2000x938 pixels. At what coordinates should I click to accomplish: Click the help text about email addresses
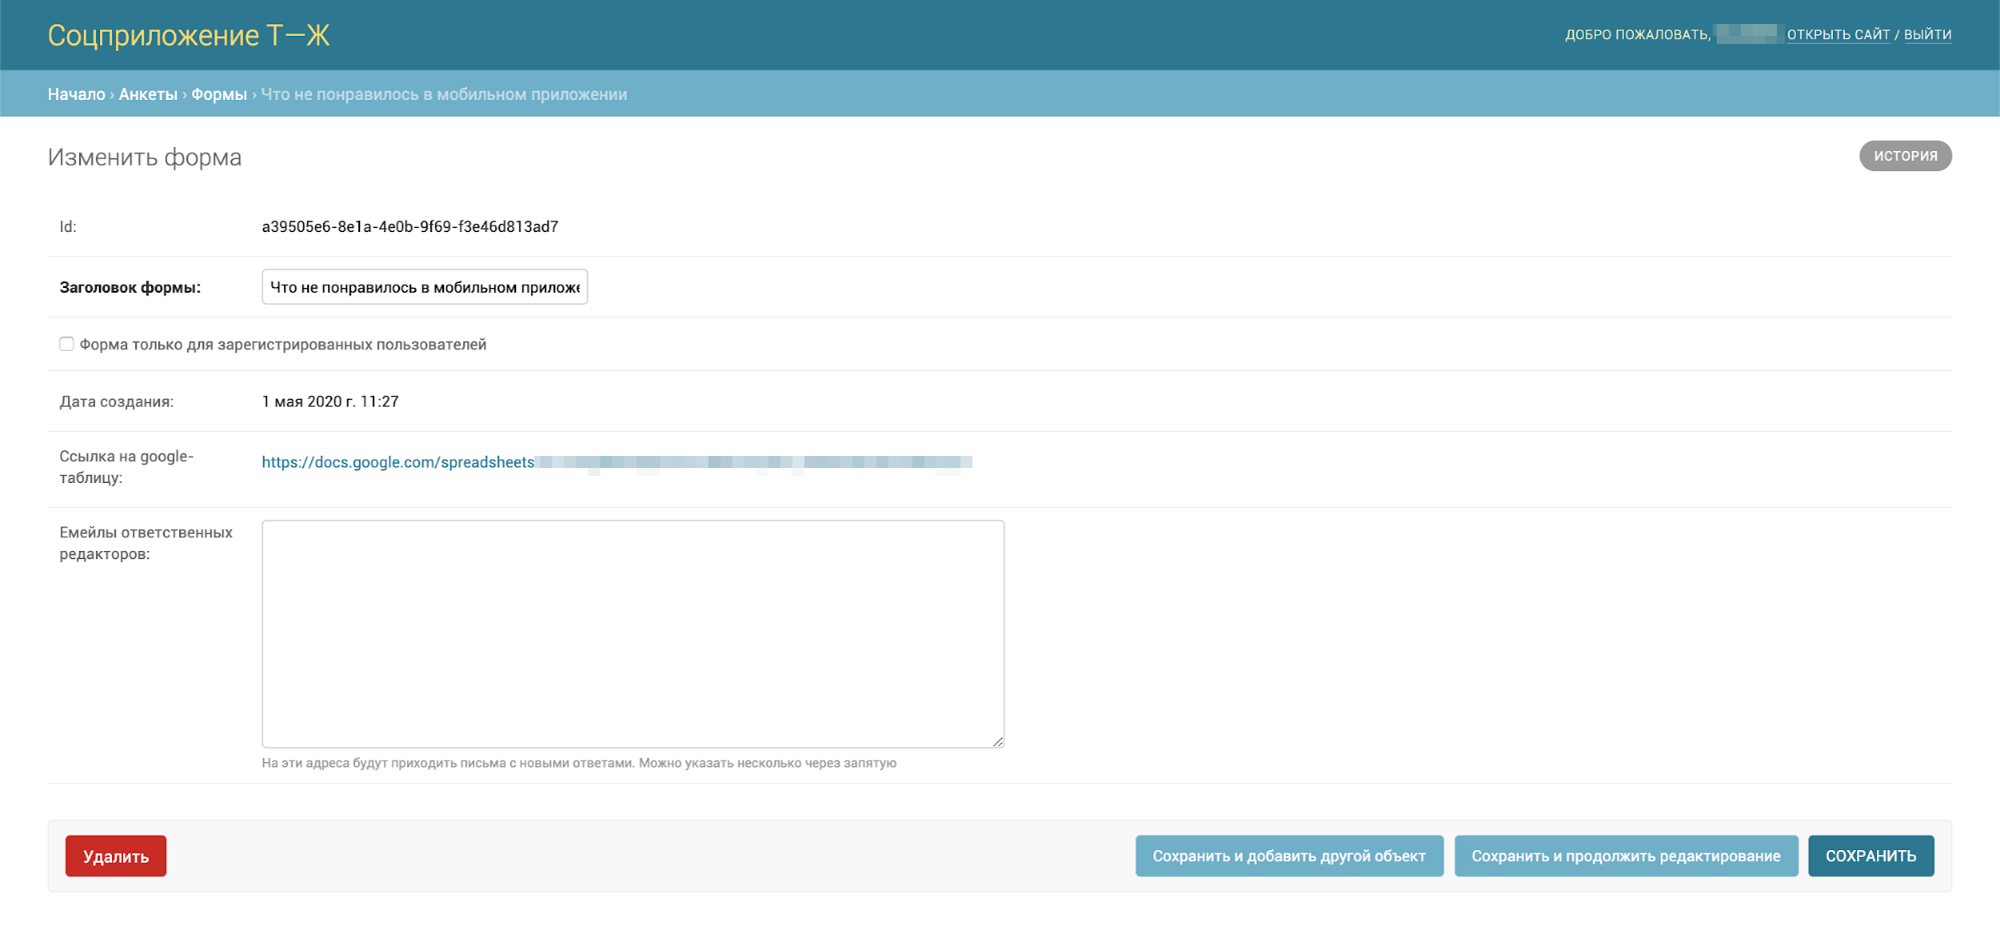coord(579,763)
